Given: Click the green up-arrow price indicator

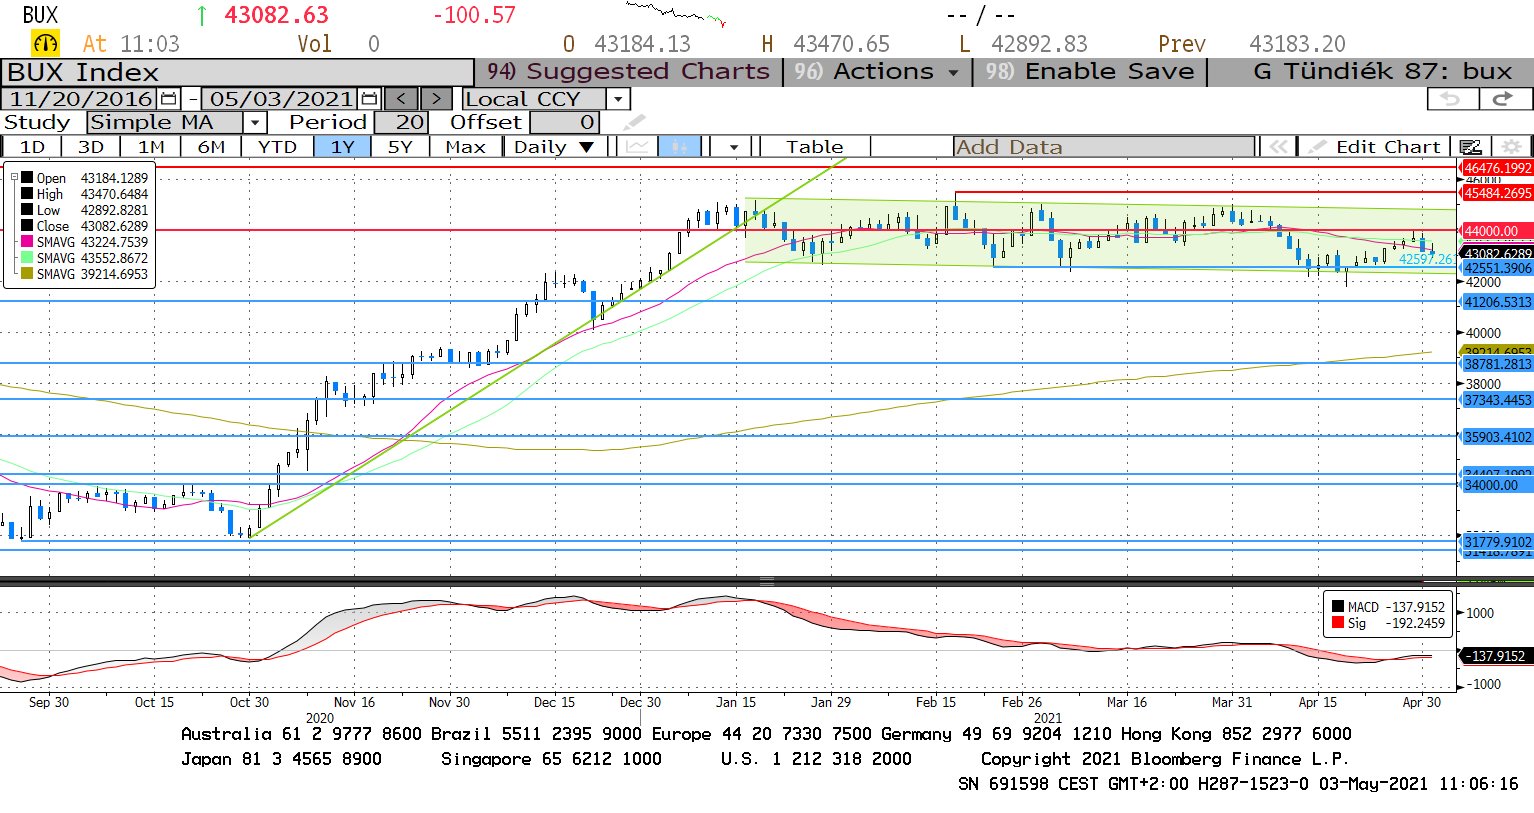Looking at the screenshot, I should pos(202,15).
